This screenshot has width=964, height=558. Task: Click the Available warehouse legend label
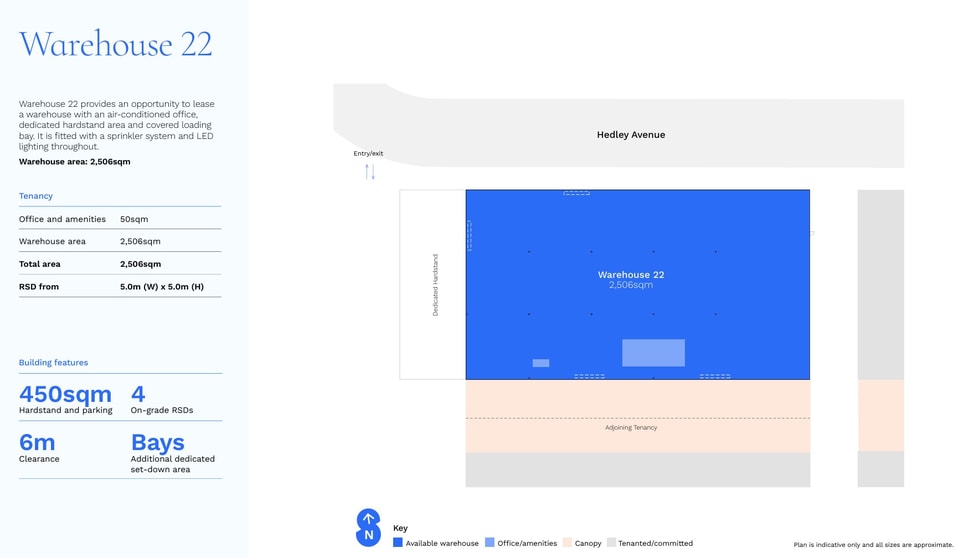click(442, 543)
